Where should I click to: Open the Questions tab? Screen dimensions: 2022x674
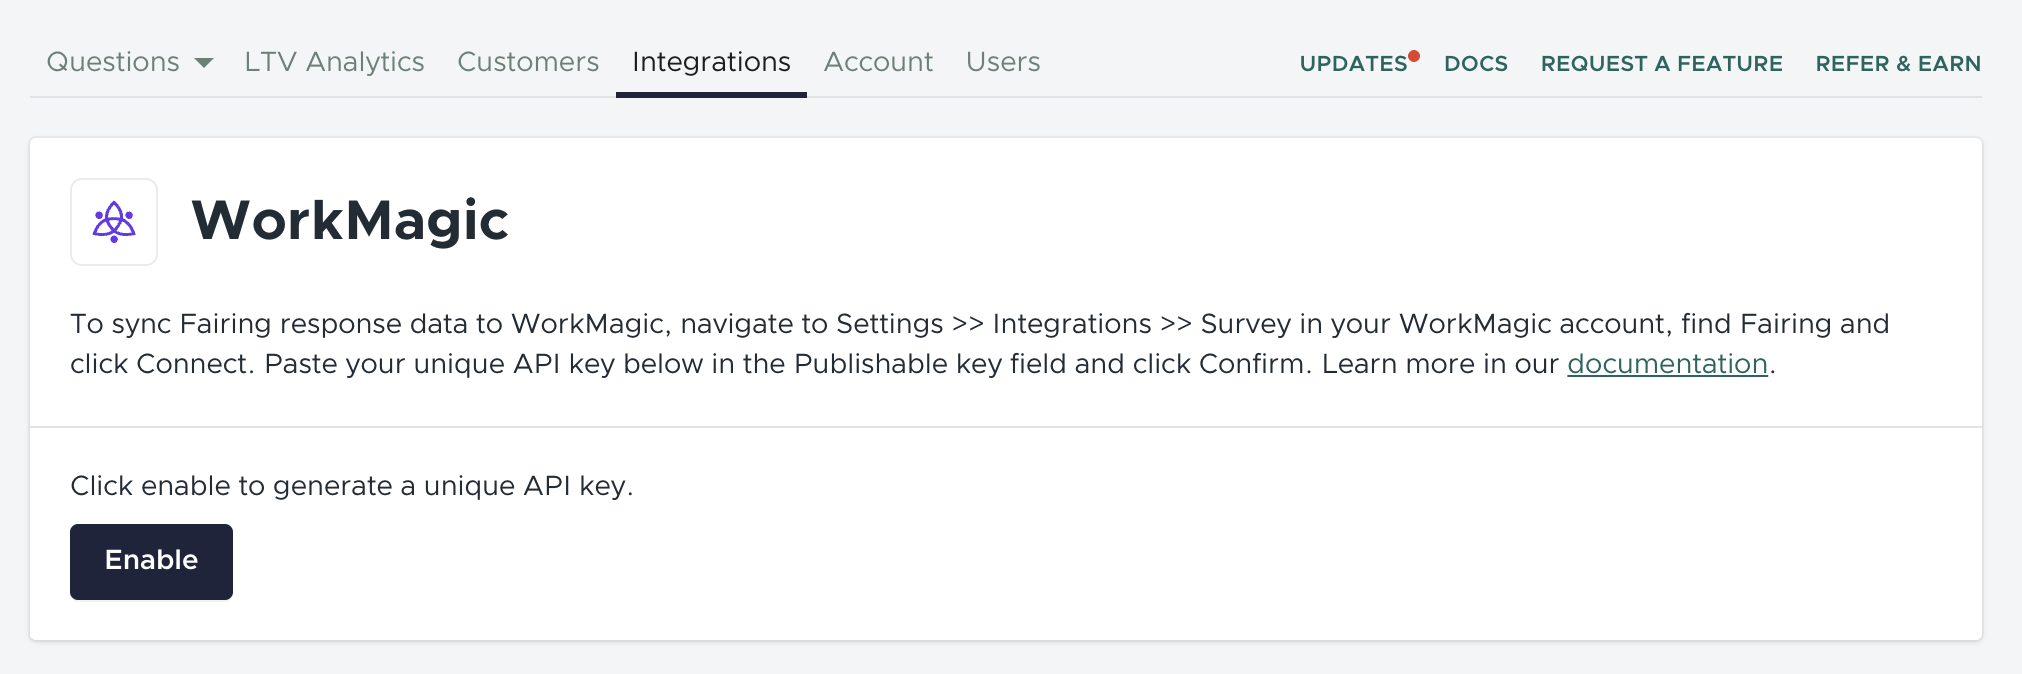113,62
